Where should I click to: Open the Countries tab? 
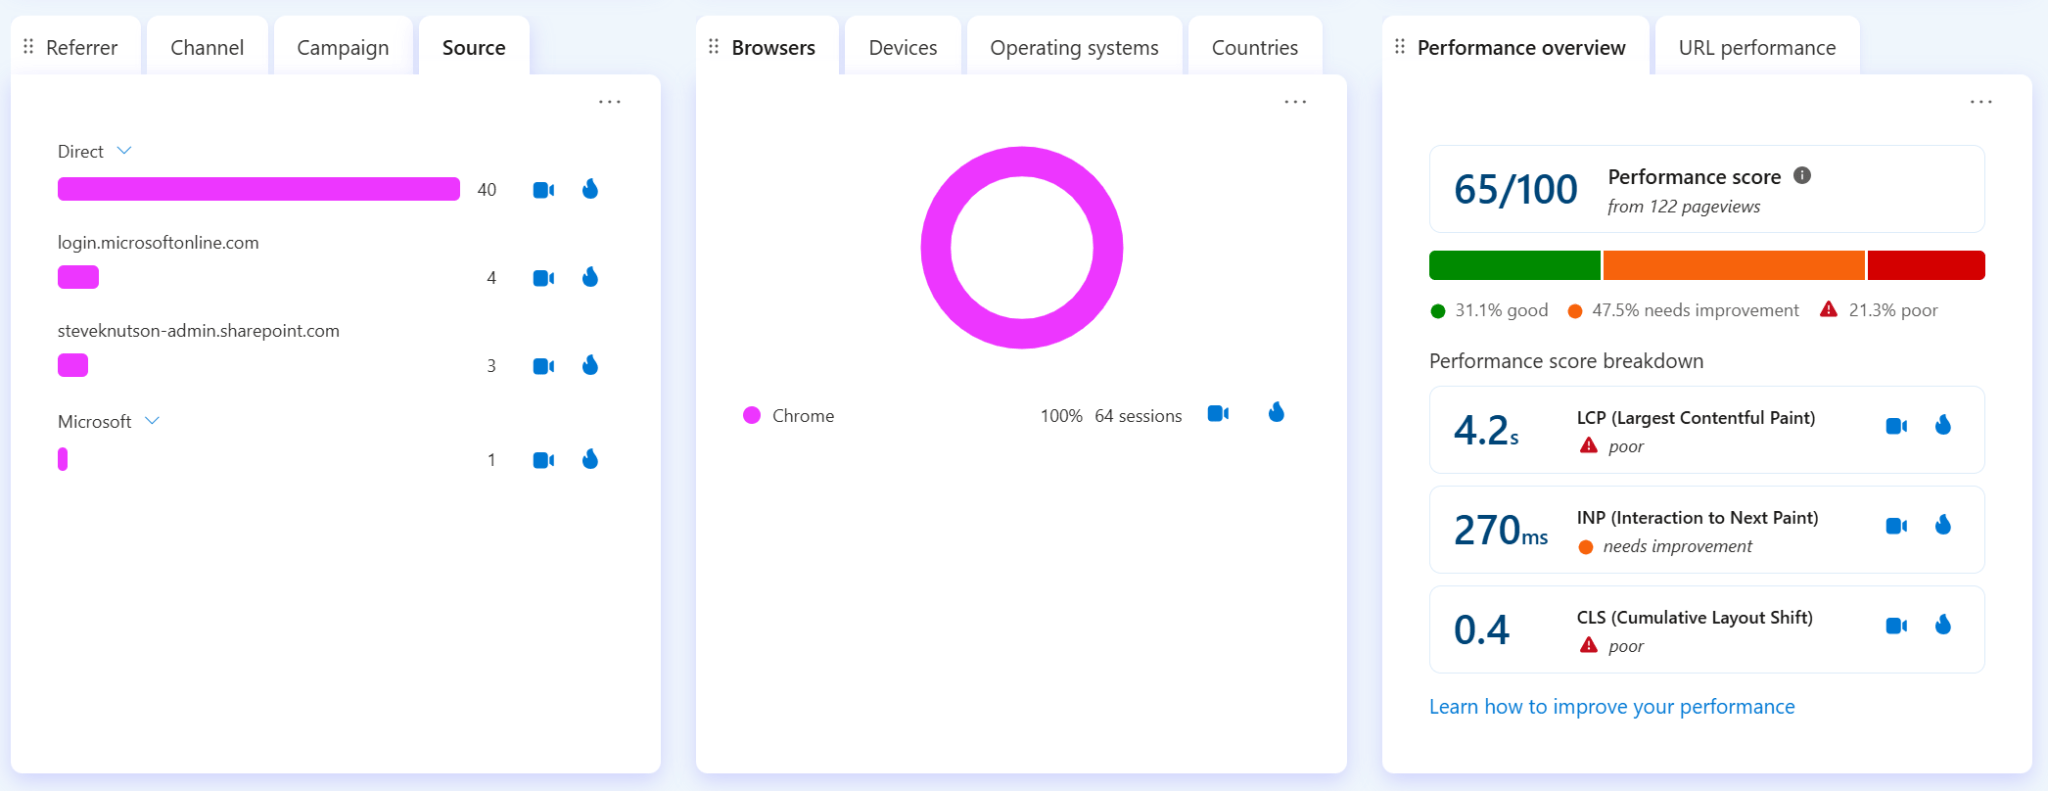[x=1255, y=46]
